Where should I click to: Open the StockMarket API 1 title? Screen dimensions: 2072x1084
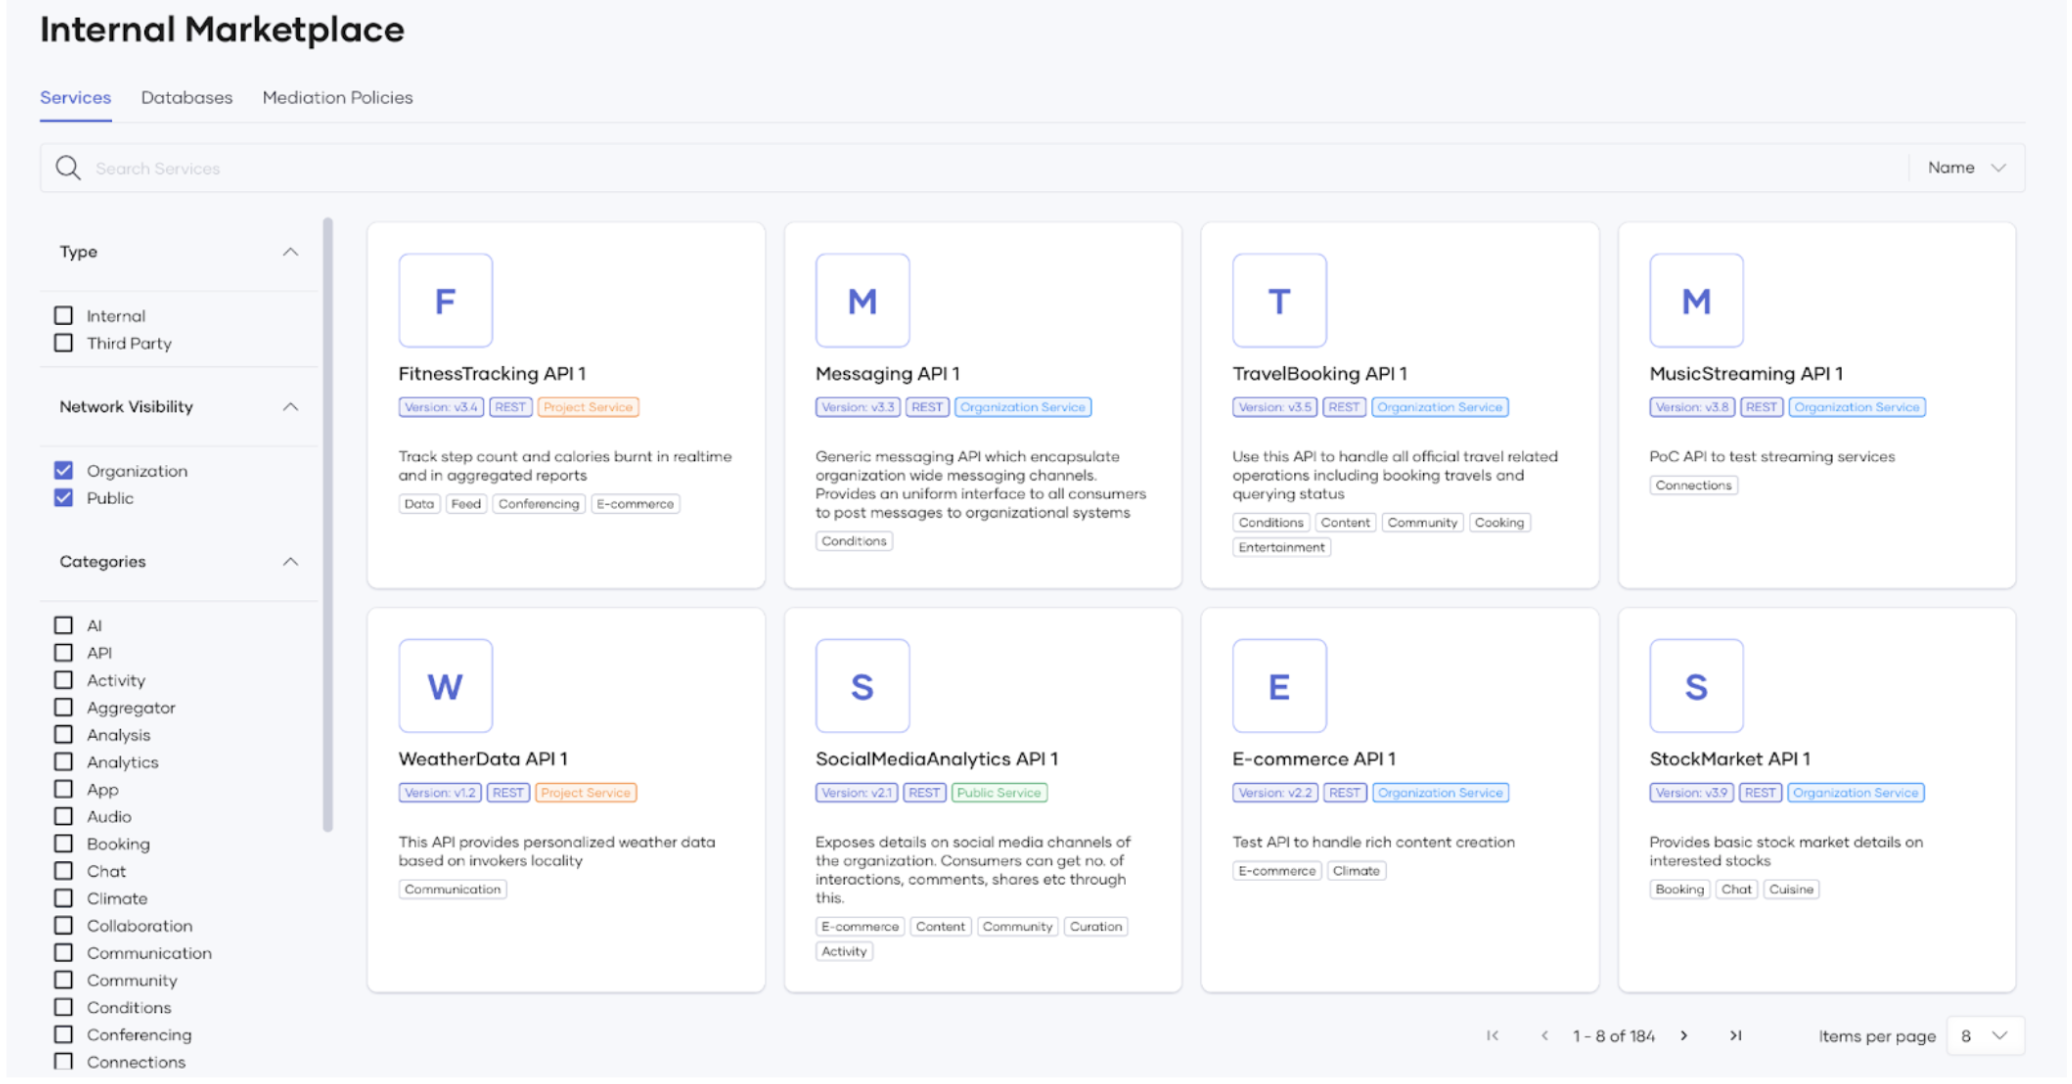tap(1730, 759)
